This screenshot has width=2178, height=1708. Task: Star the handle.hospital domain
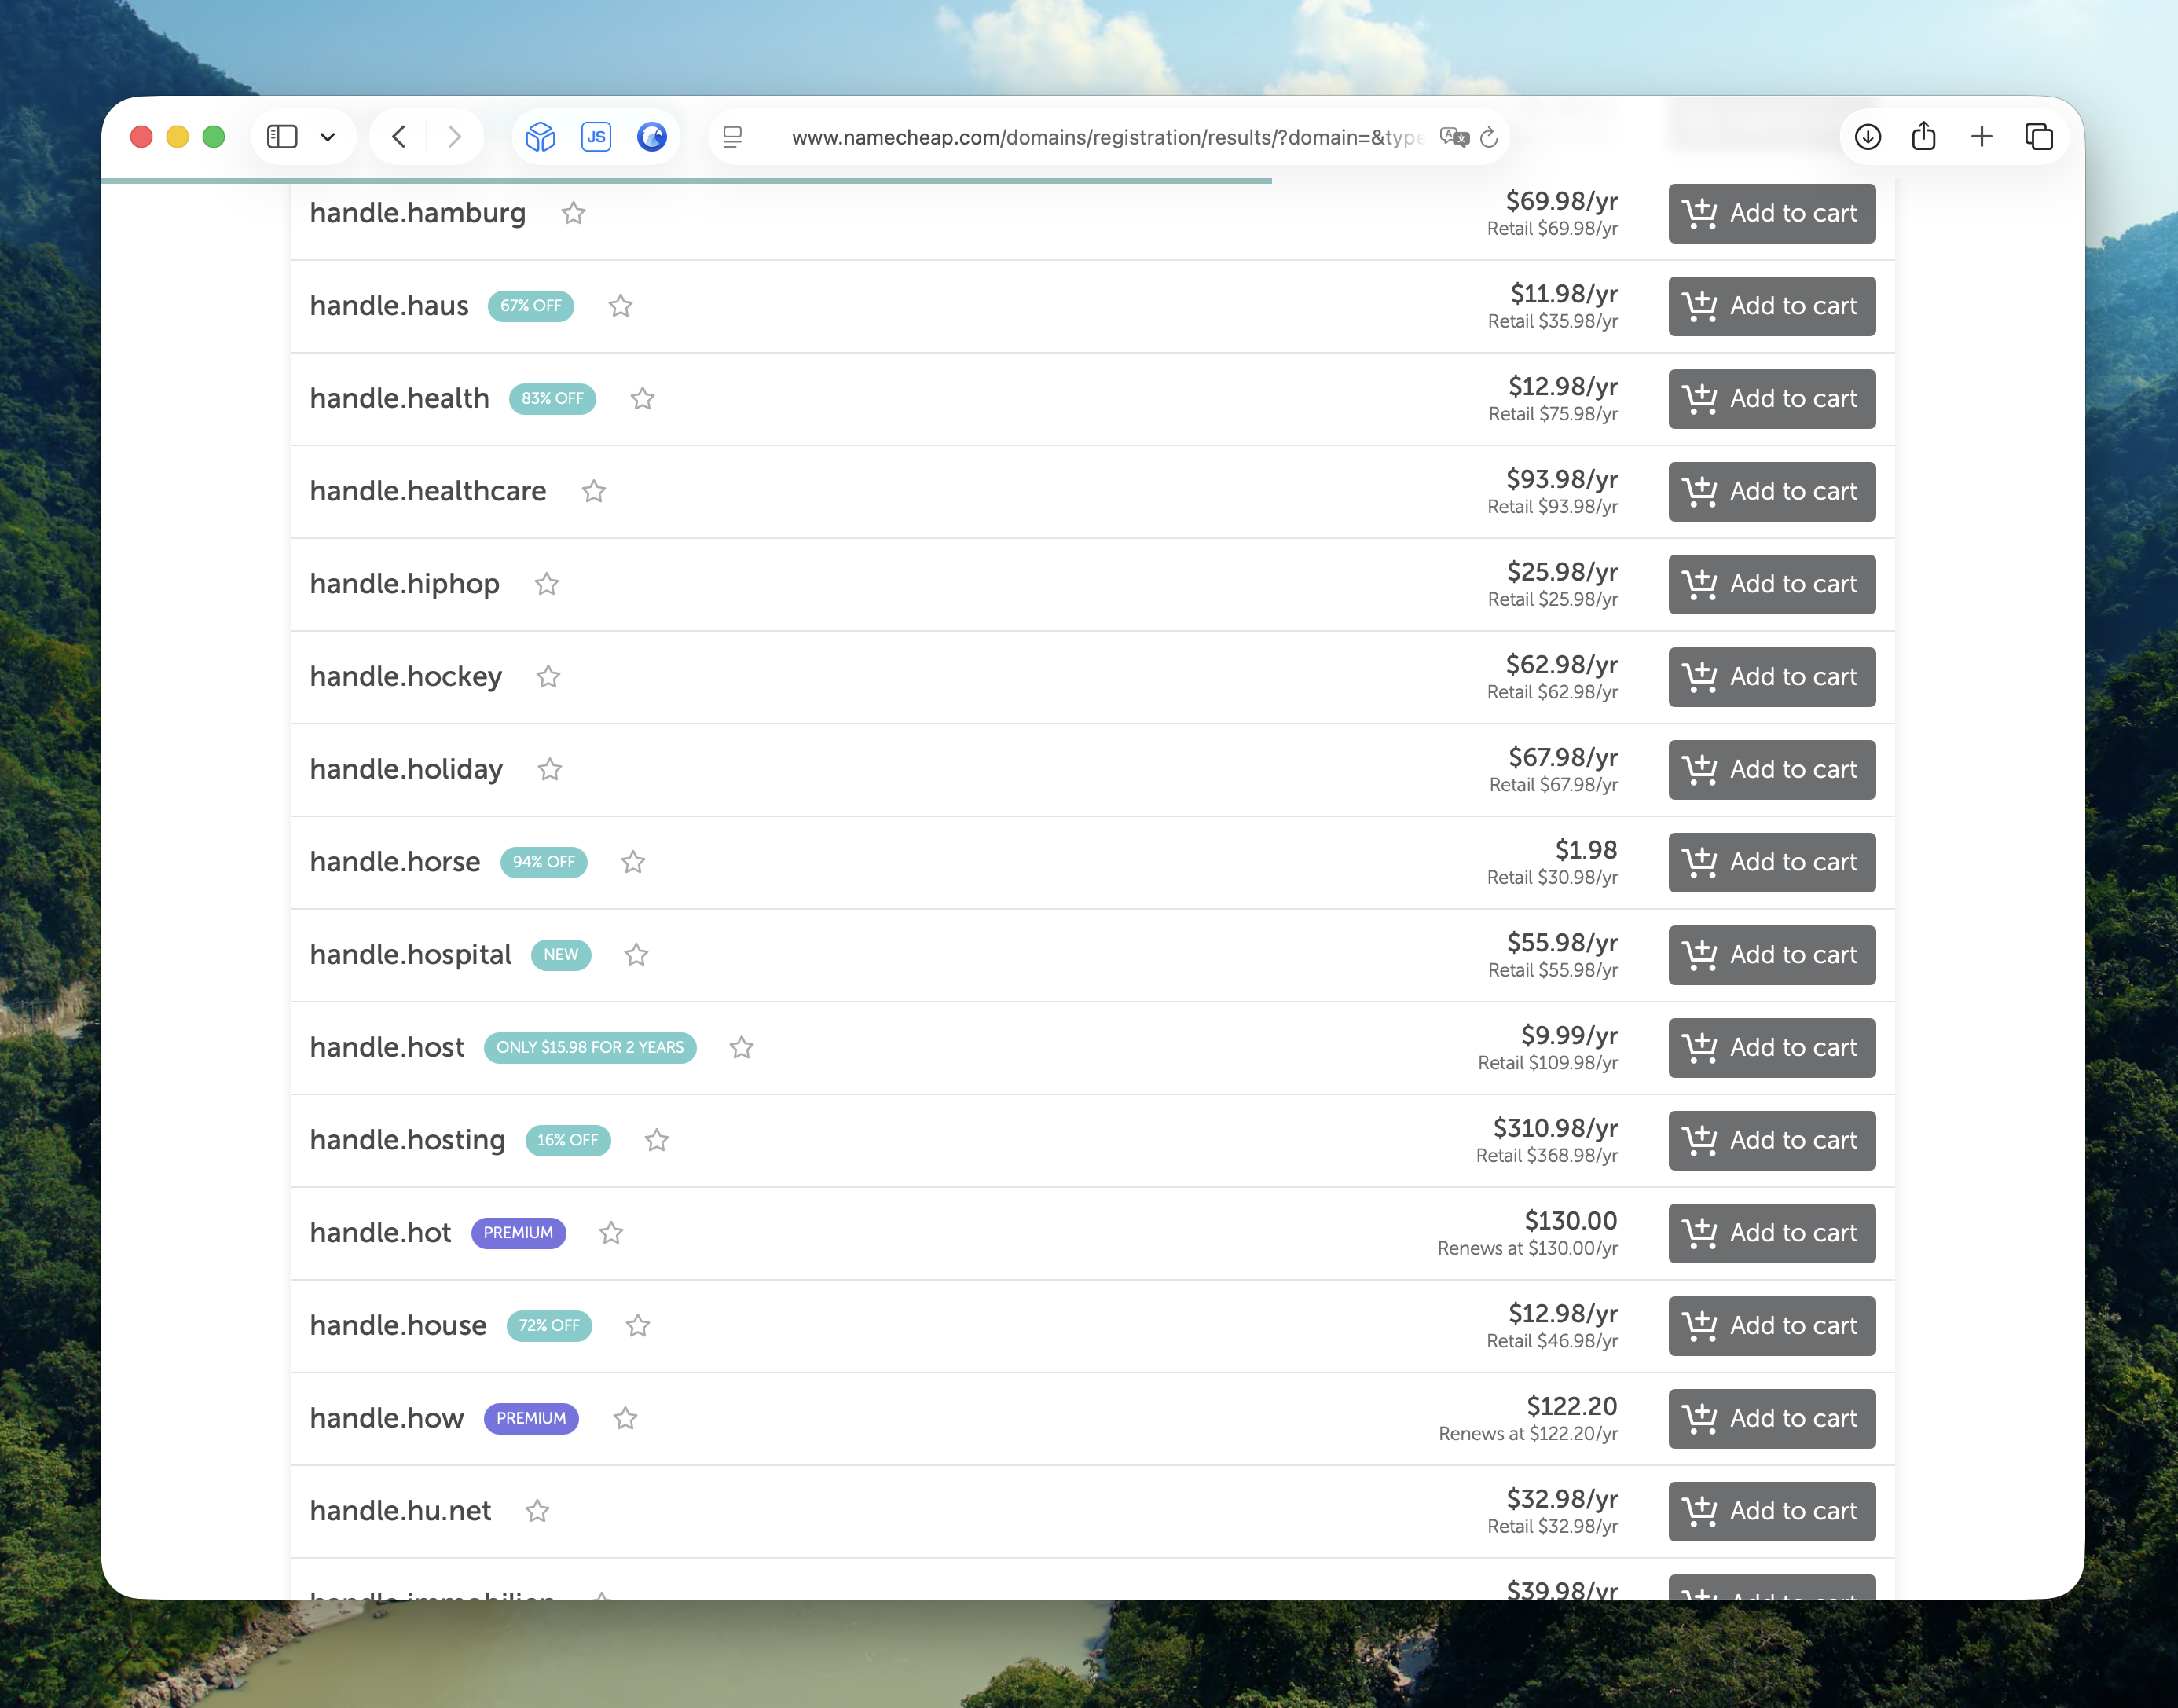click(636, 955)
